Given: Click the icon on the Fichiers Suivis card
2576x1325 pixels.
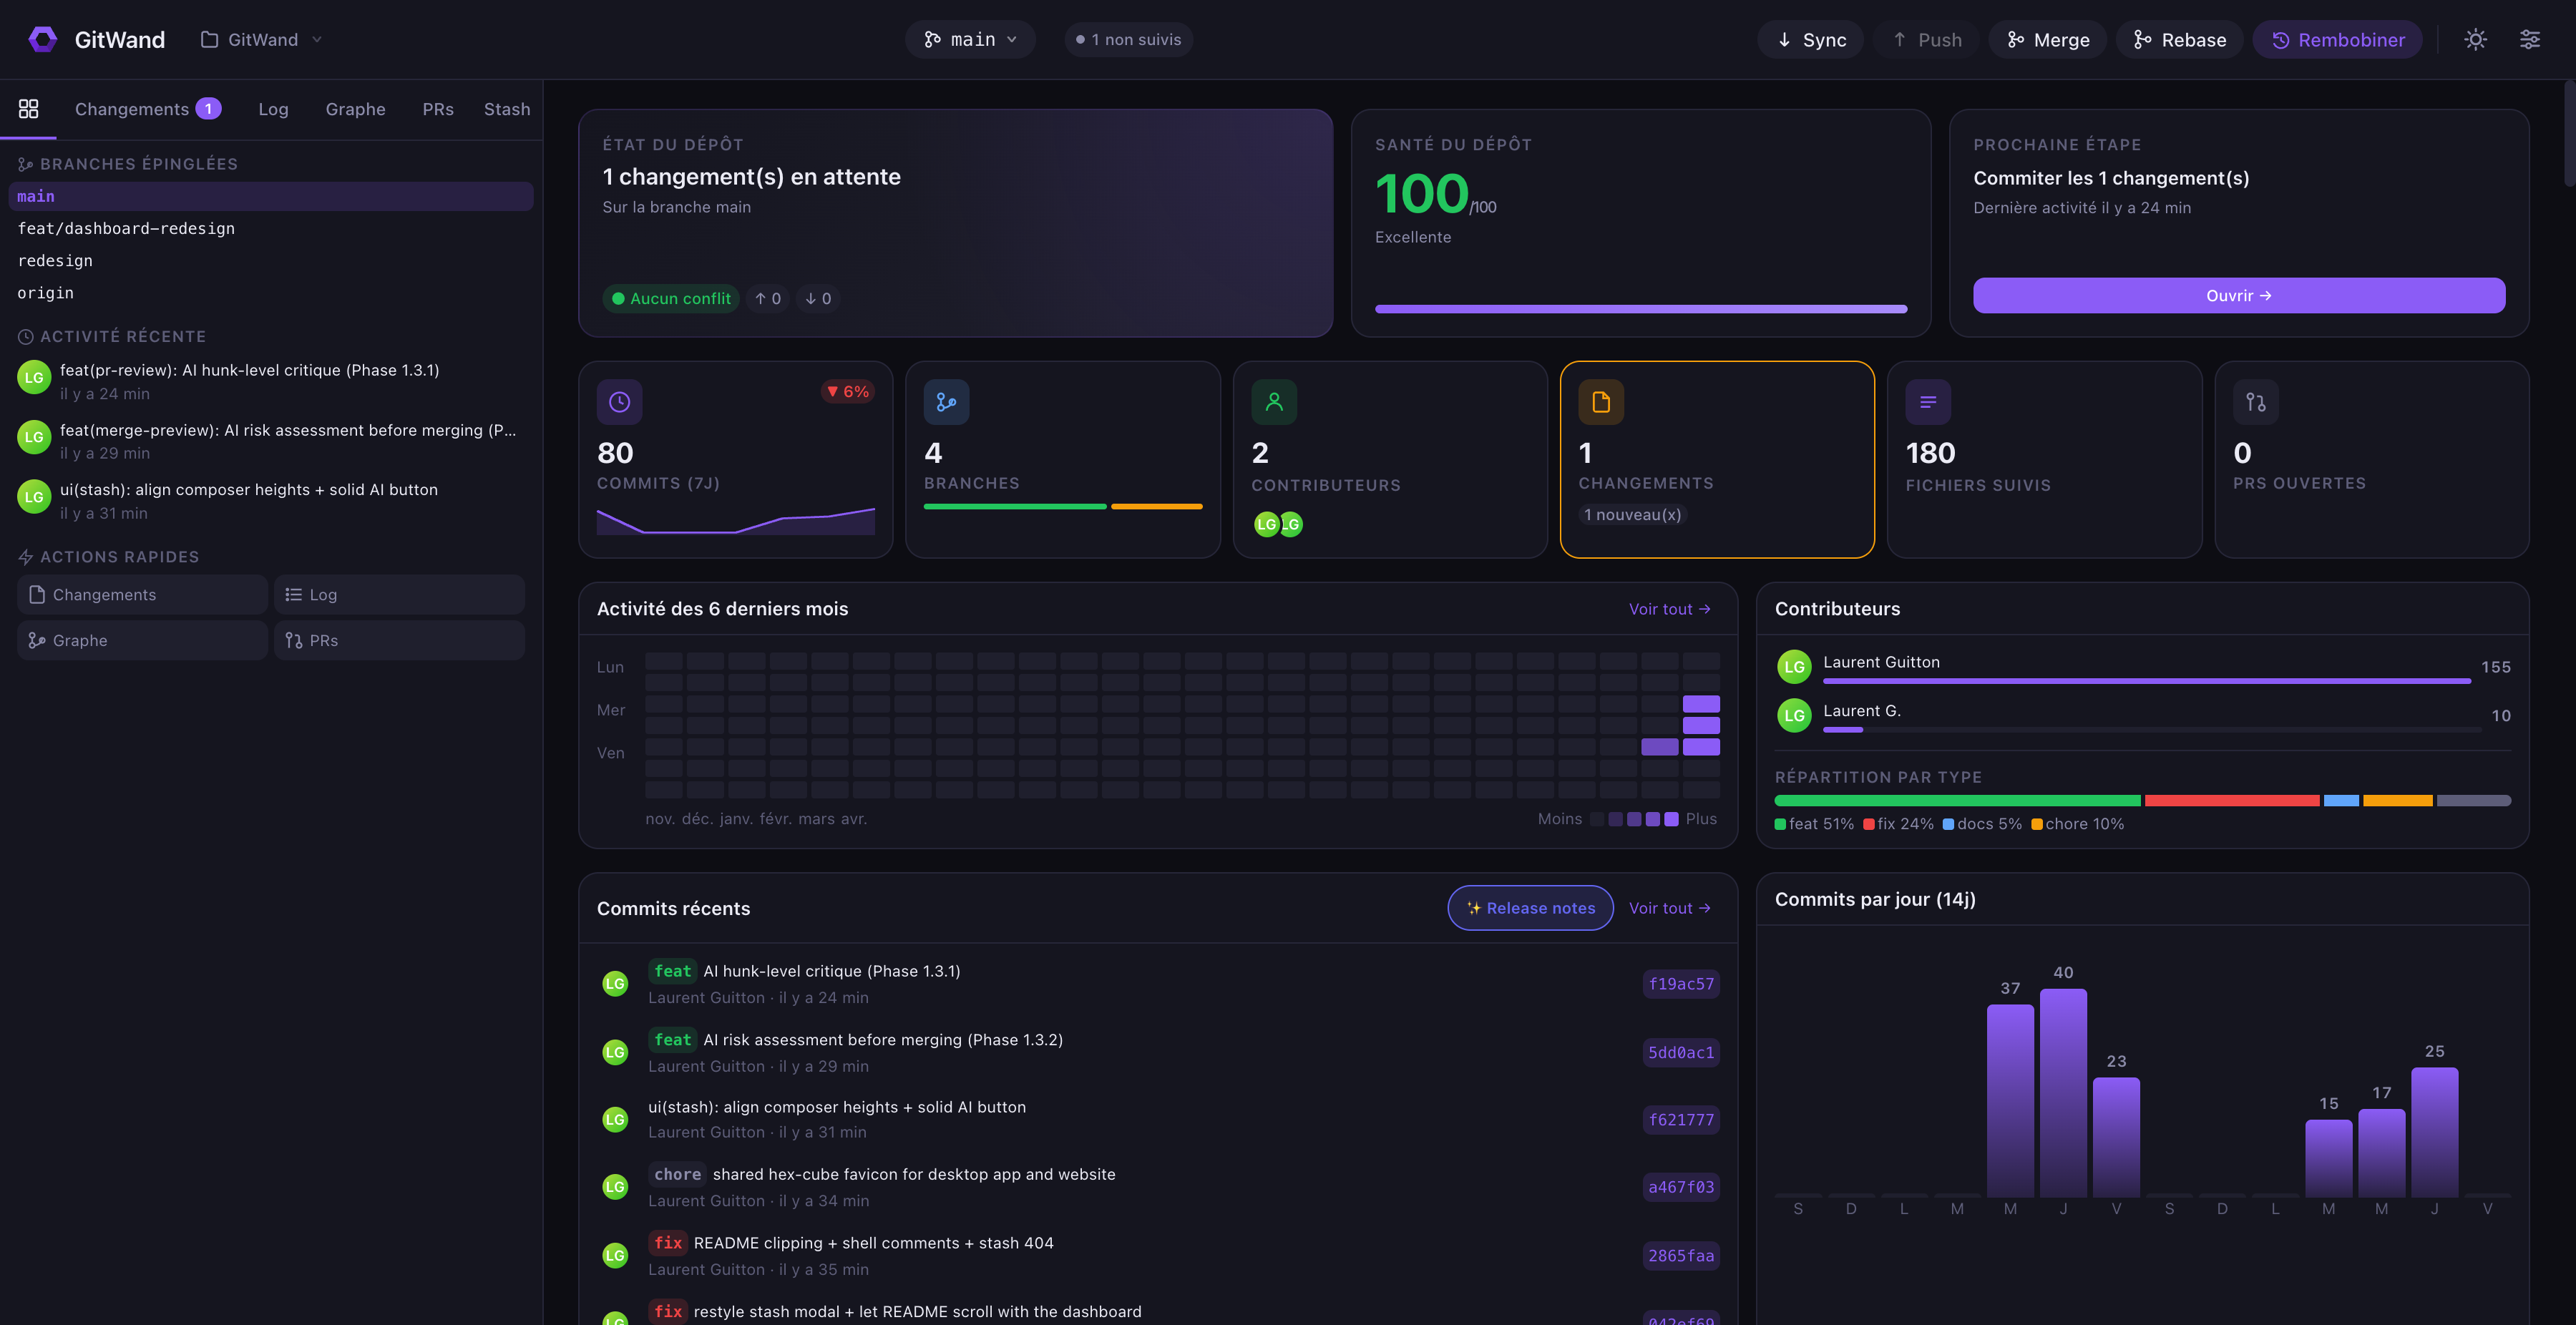Looking at the screenshot, I should [x=1928, y=402].
